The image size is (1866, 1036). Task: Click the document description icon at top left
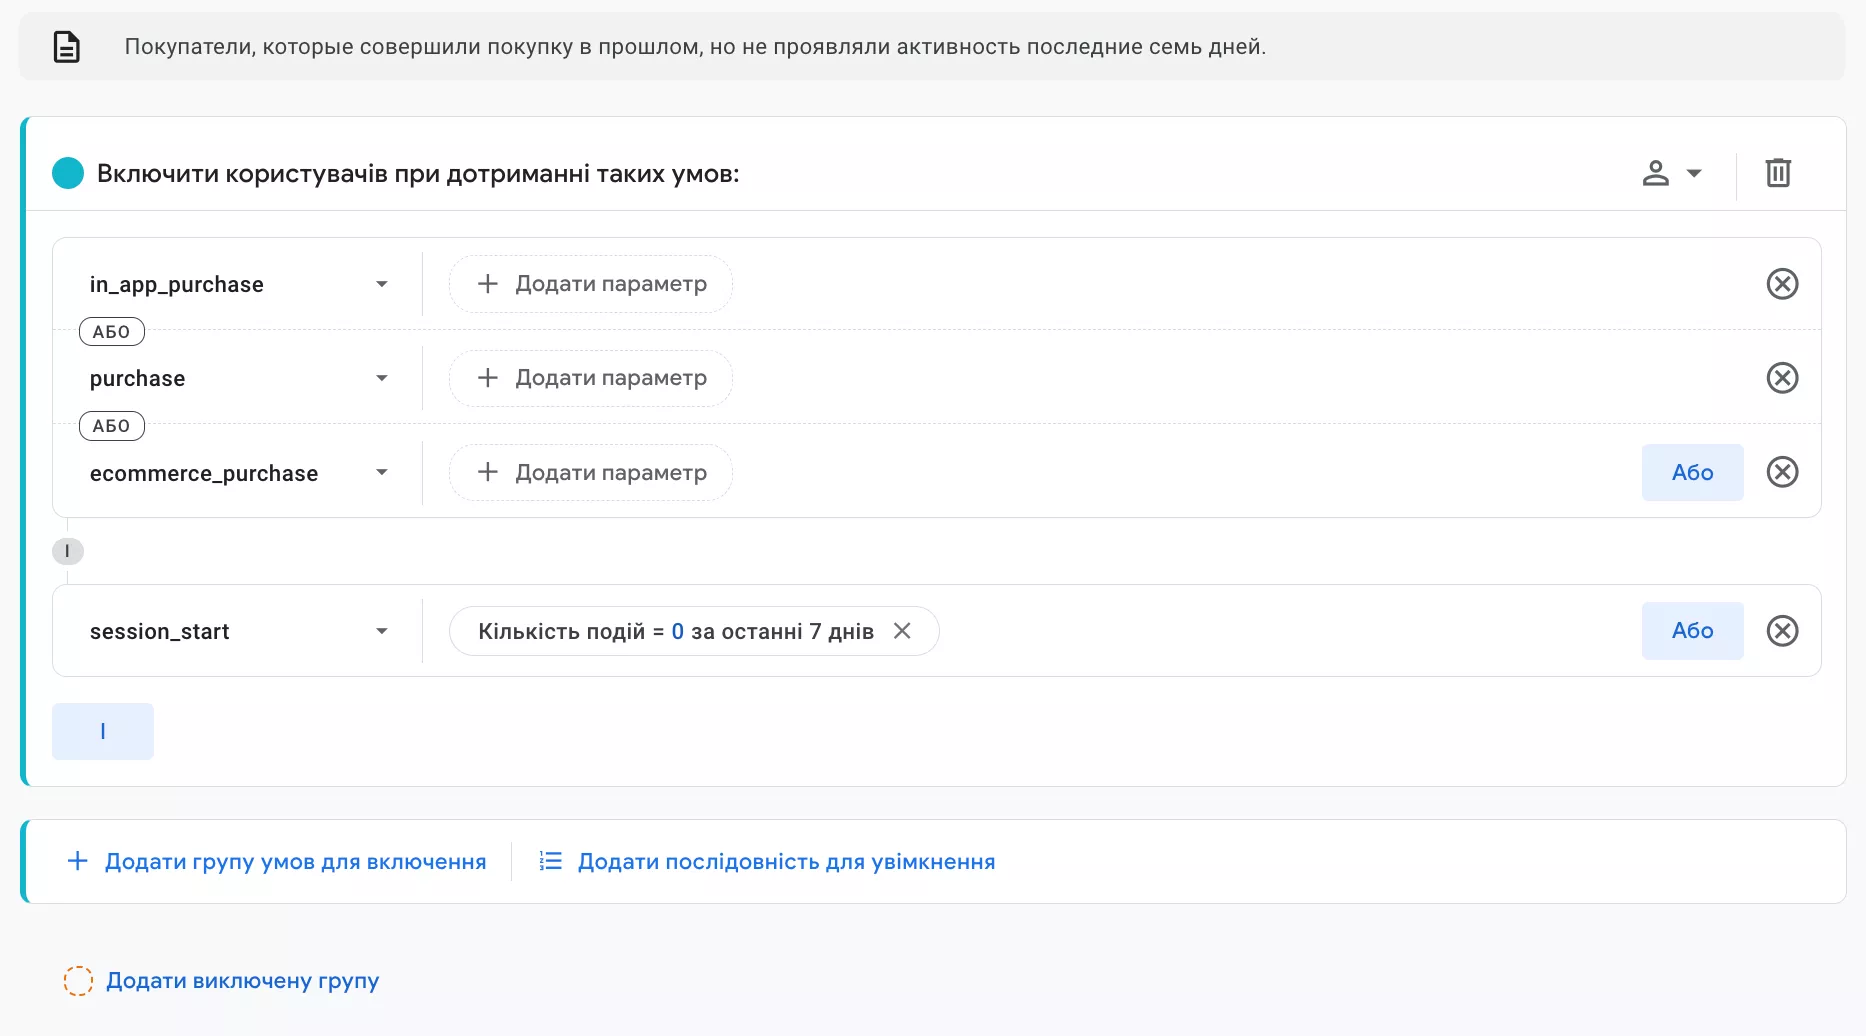pyautogui.click(x=66, y=45)
